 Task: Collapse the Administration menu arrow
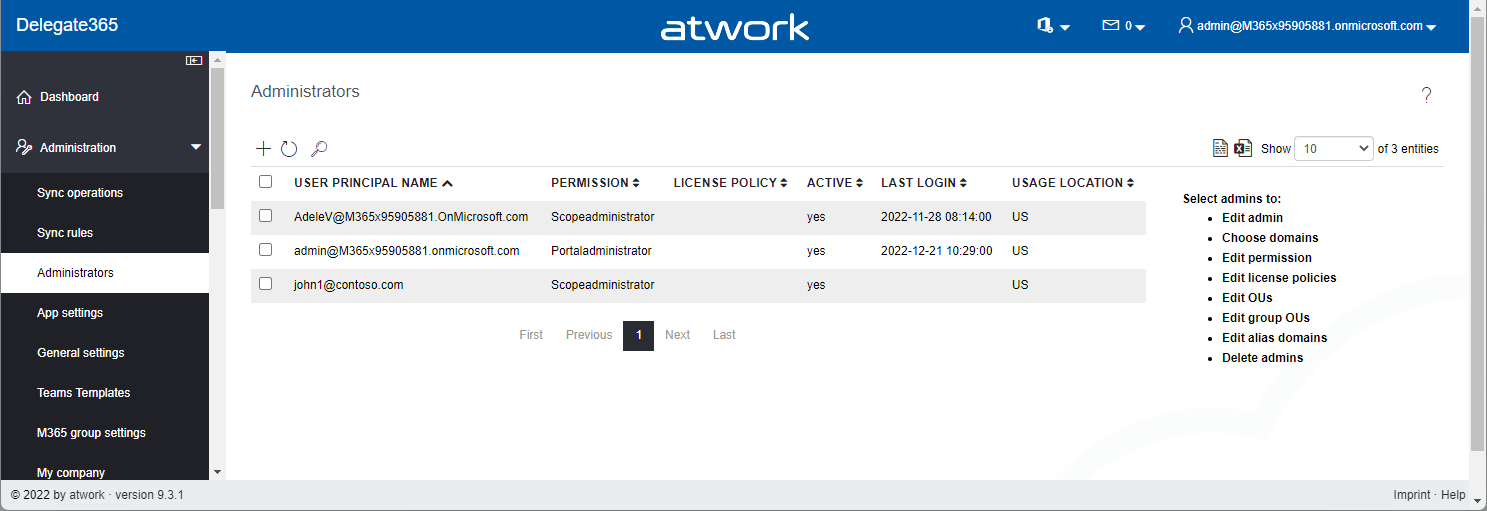coord(195,148)
